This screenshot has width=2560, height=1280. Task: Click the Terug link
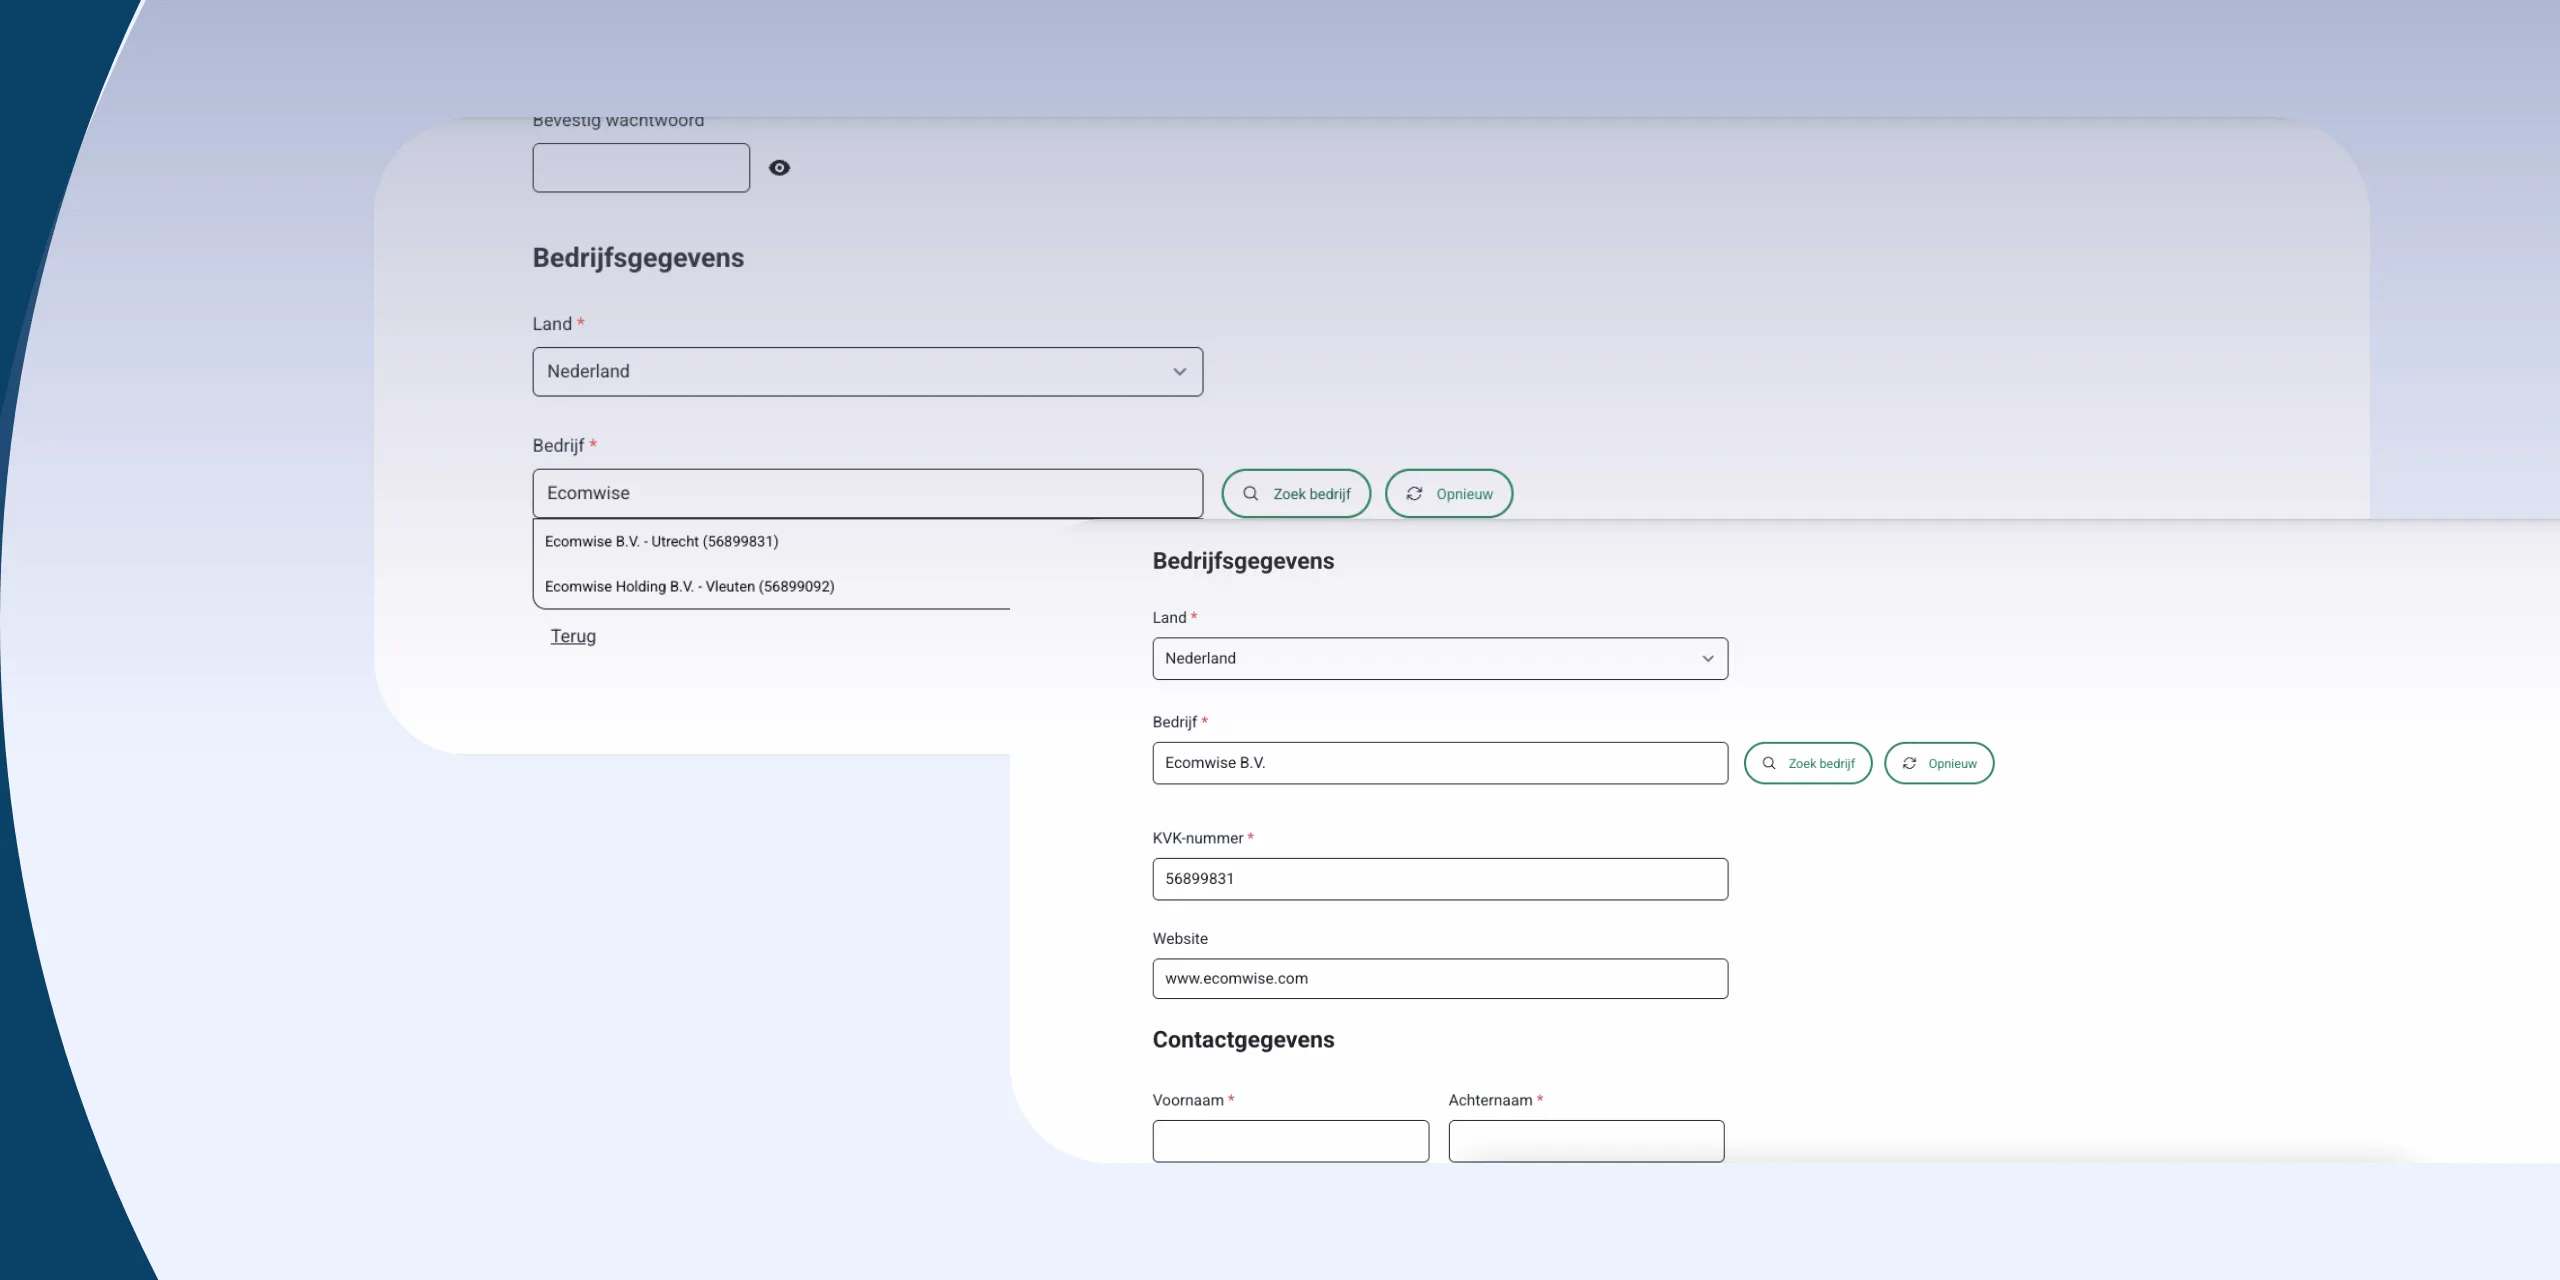[x=573, y=637]
